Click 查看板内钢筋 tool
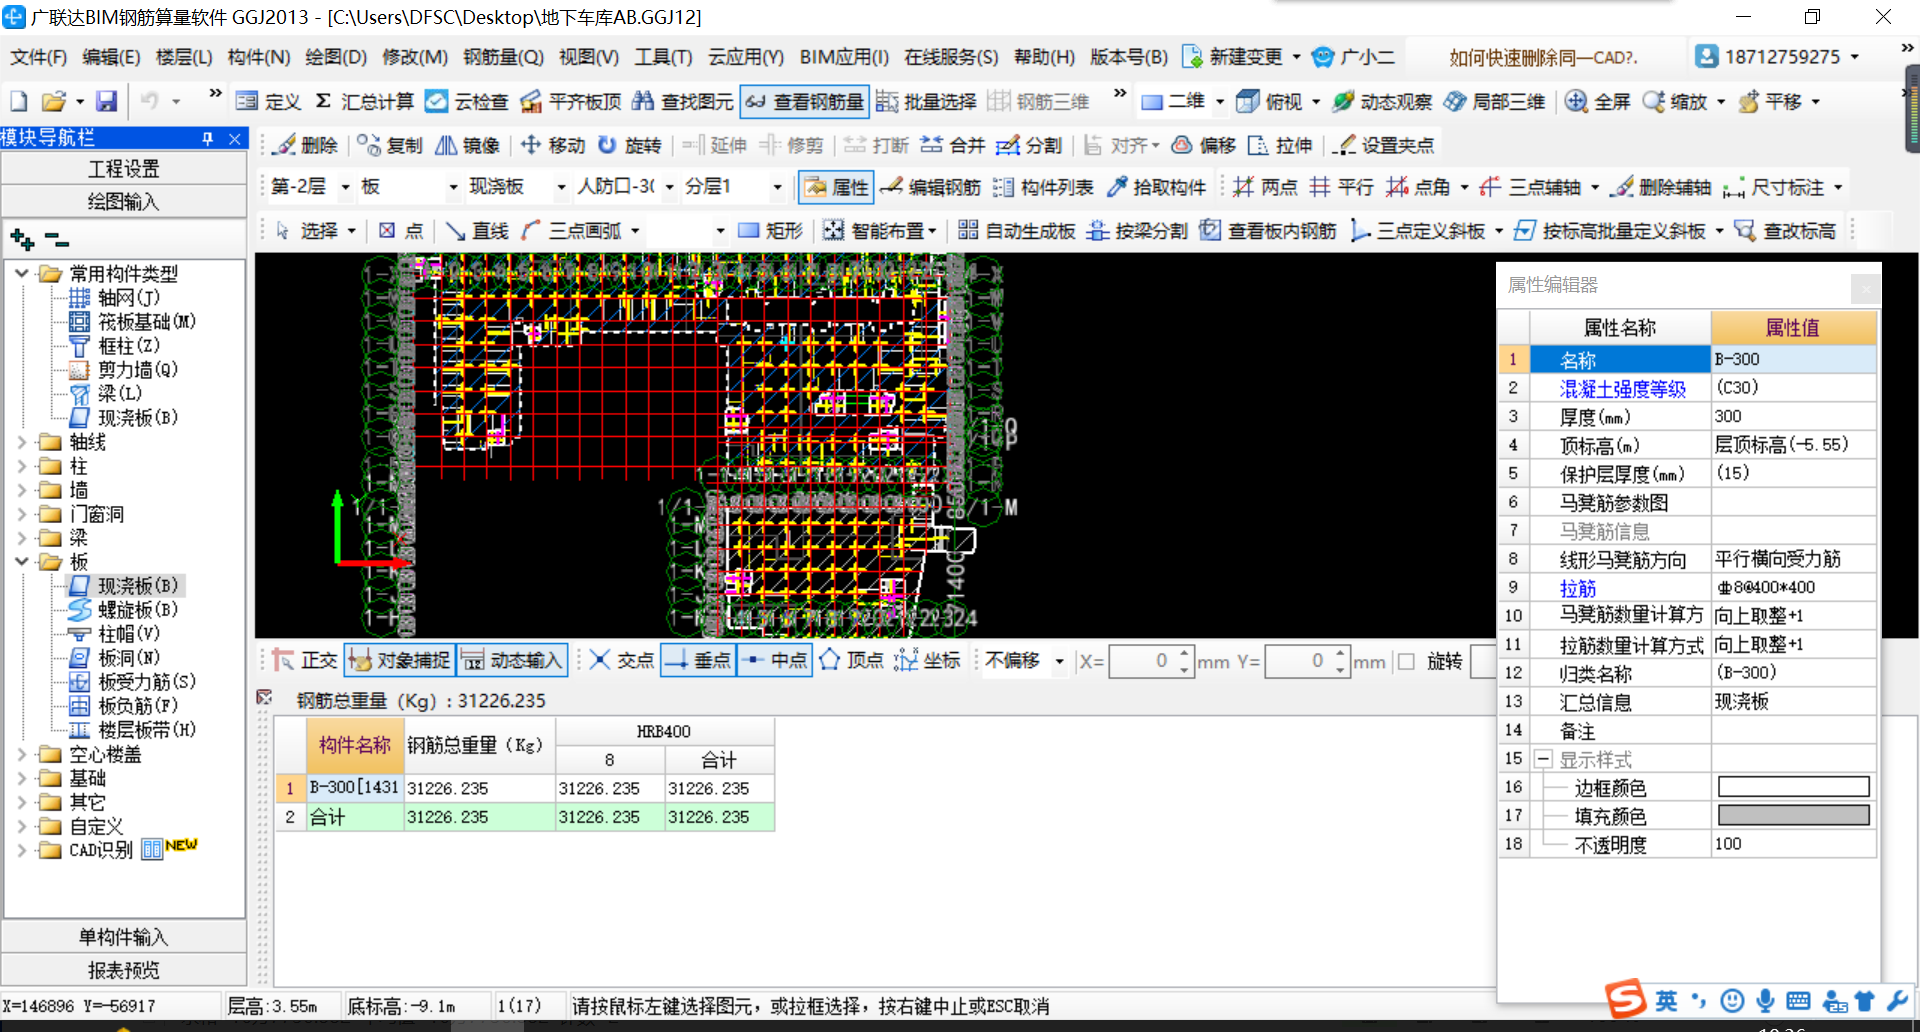This screenshot has width=1920, height=1032. coord(1268,231)
